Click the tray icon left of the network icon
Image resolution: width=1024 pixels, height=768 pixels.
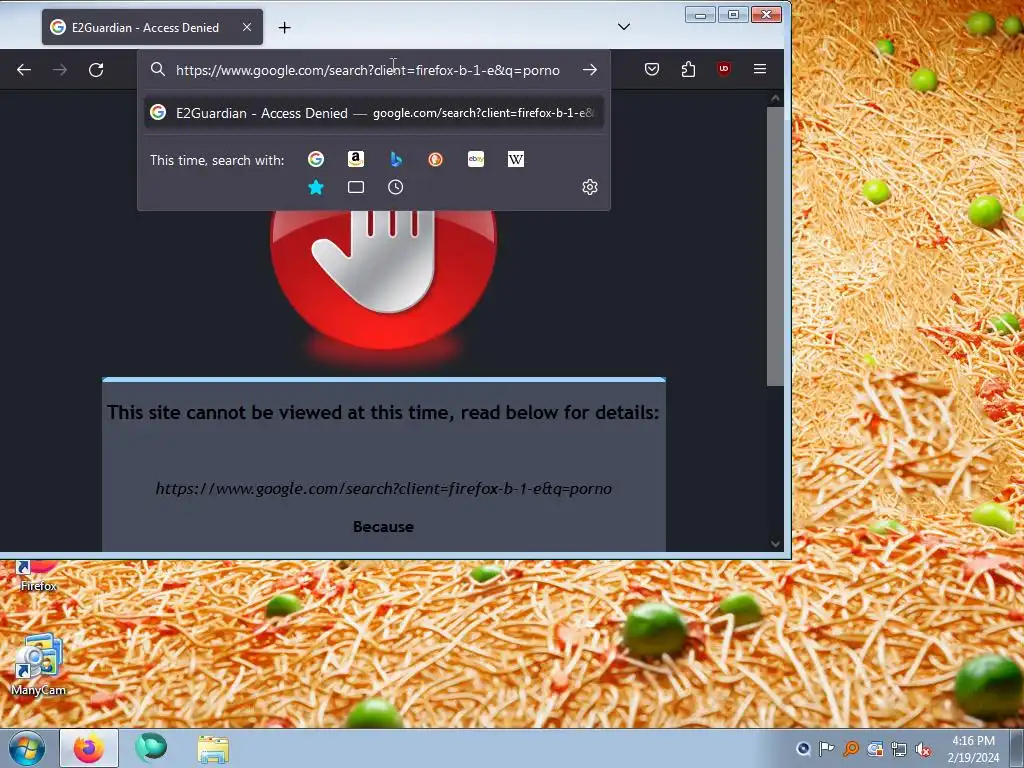point(875,748)
